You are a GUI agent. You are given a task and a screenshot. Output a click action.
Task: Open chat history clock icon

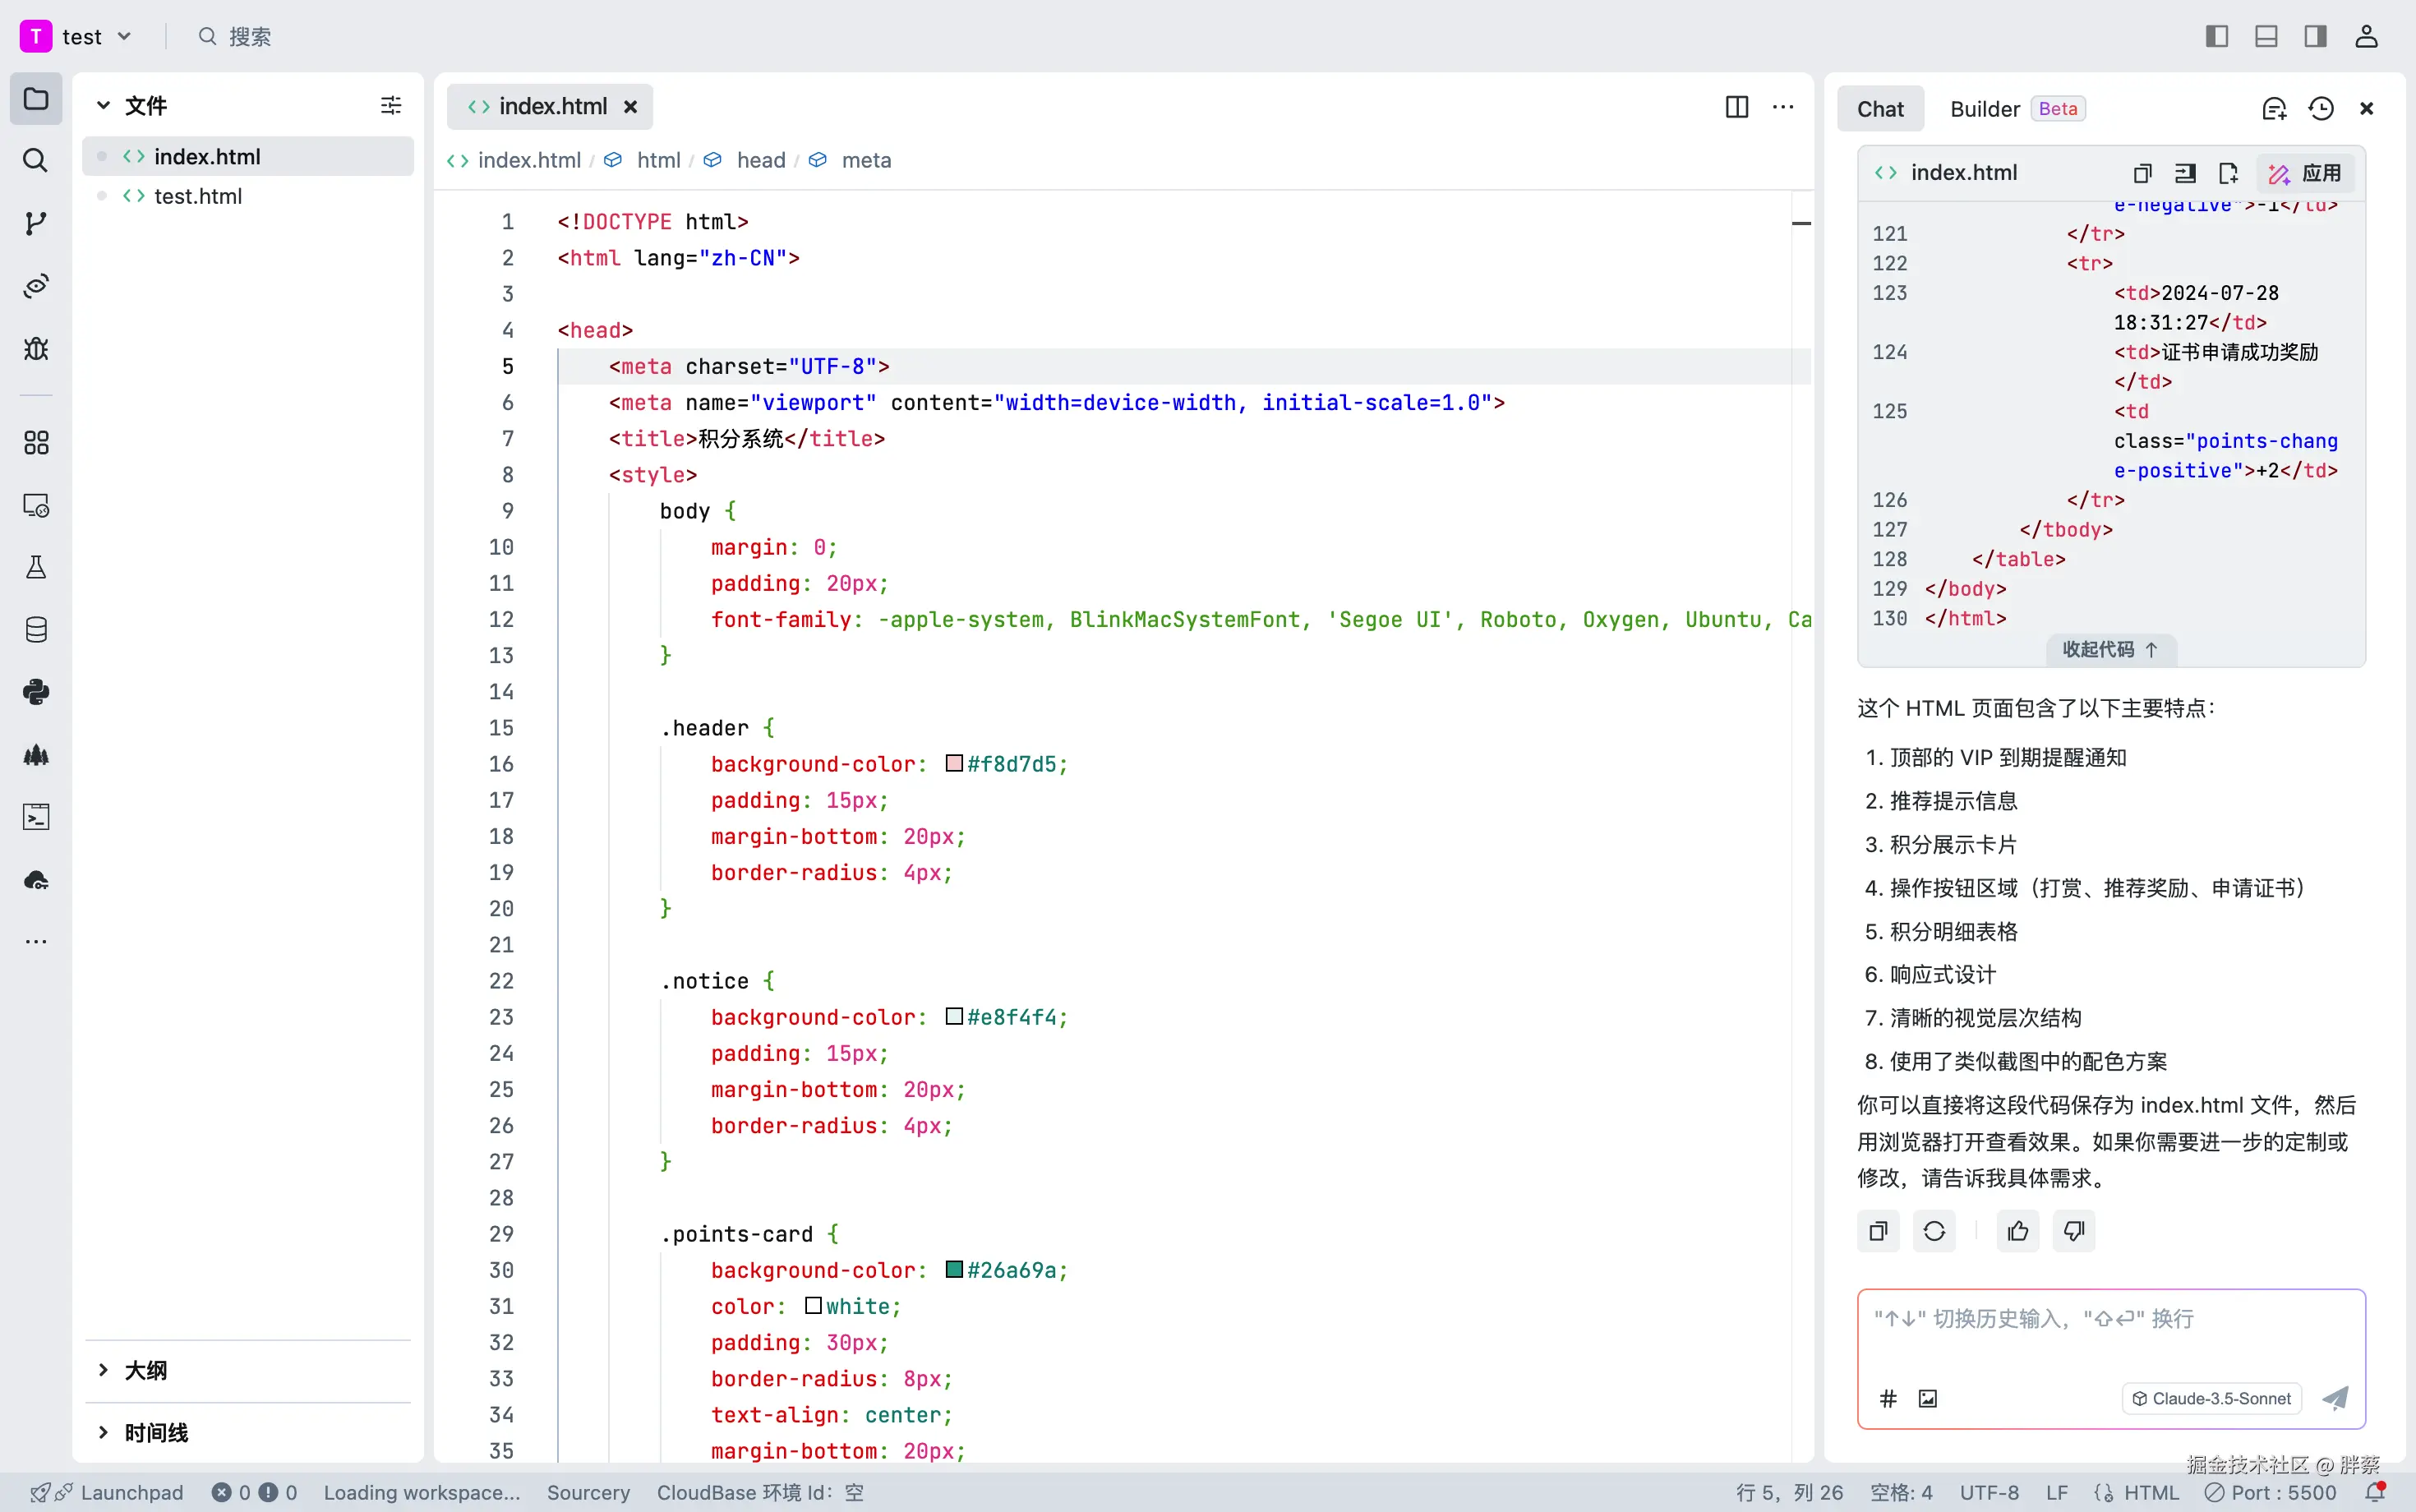click(x=2321, y=109)
